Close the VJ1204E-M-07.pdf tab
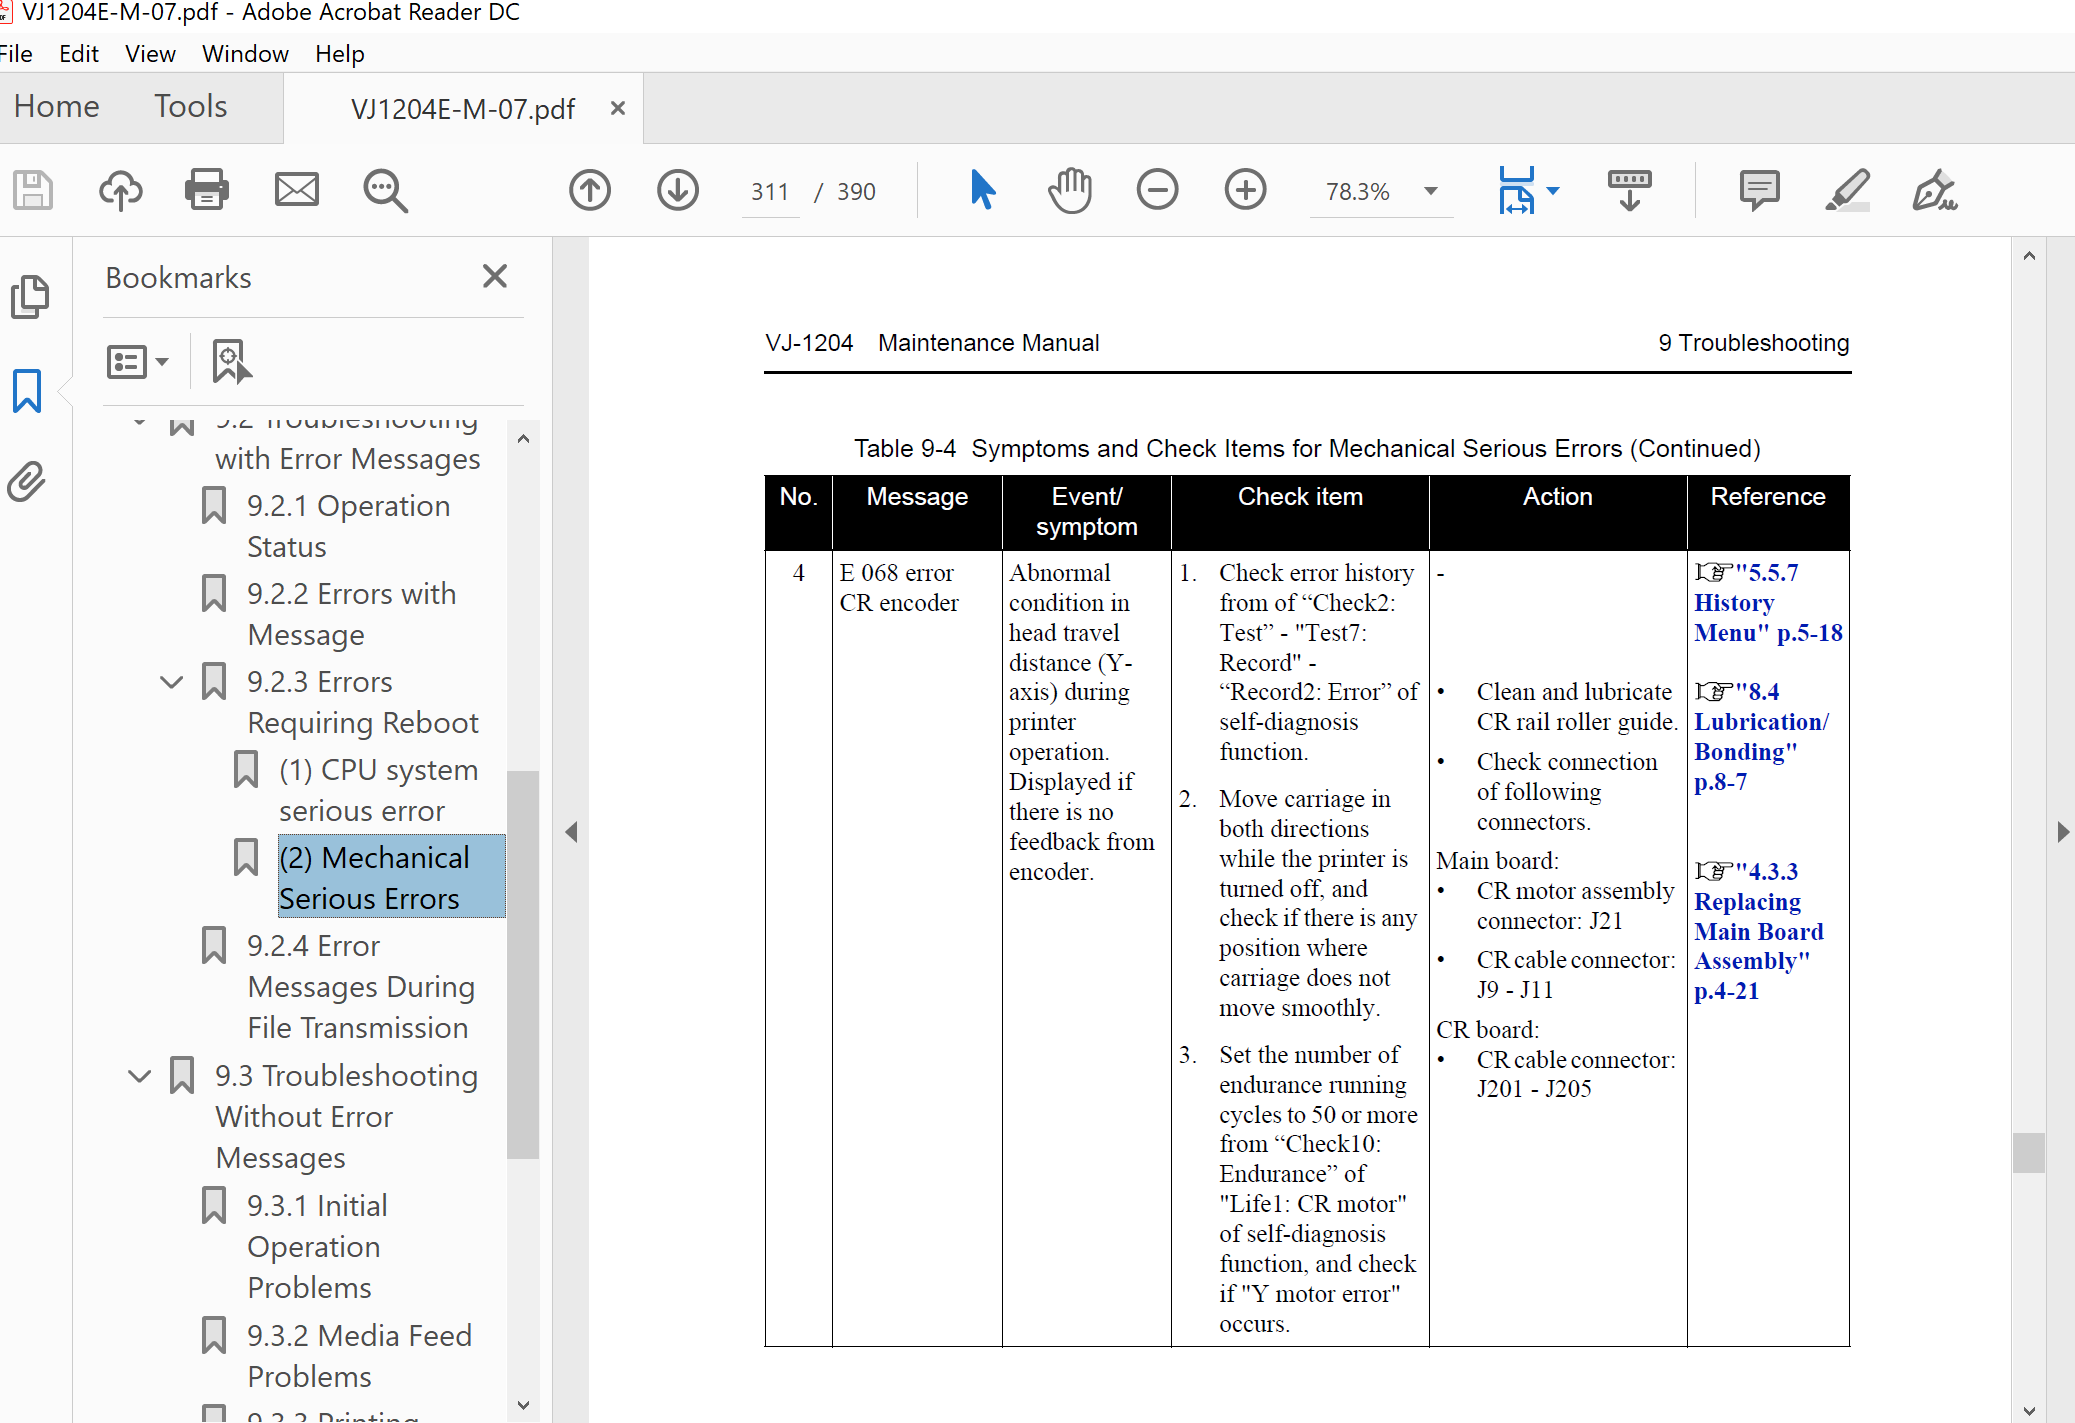This screenshot has height=1423, width=2075. click(618, 108)
